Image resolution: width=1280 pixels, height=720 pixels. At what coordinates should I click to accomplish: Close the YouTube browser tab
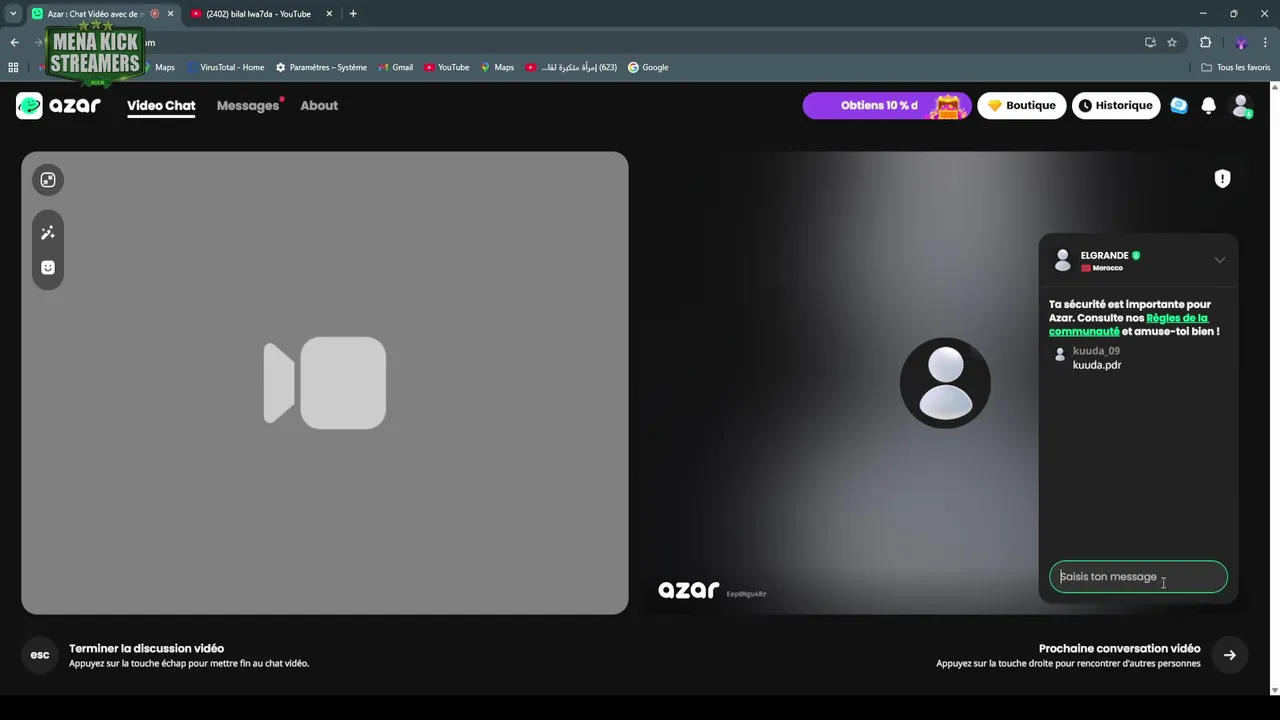pyautogui.click(x=329, y=14)
